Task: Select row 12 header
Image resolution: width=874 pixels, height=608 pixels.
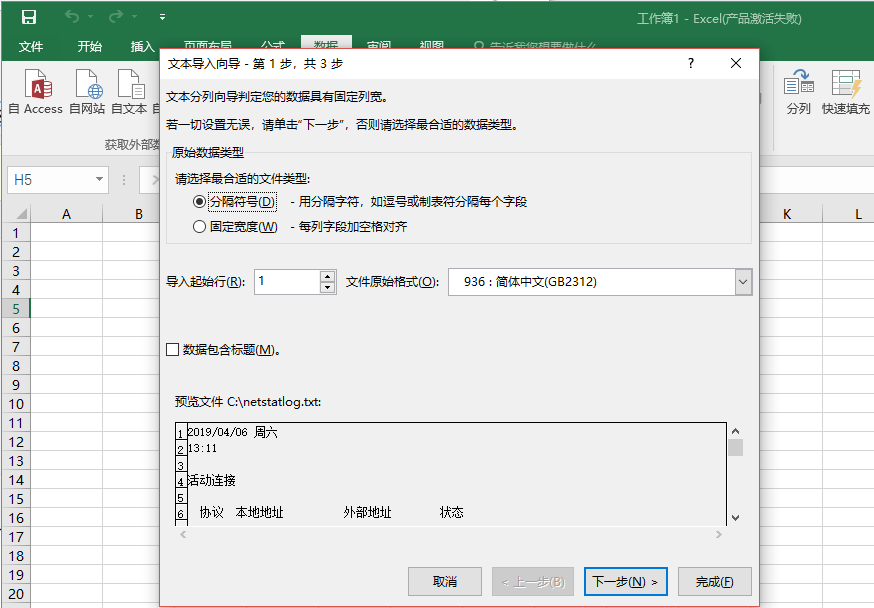Action: 16,442
